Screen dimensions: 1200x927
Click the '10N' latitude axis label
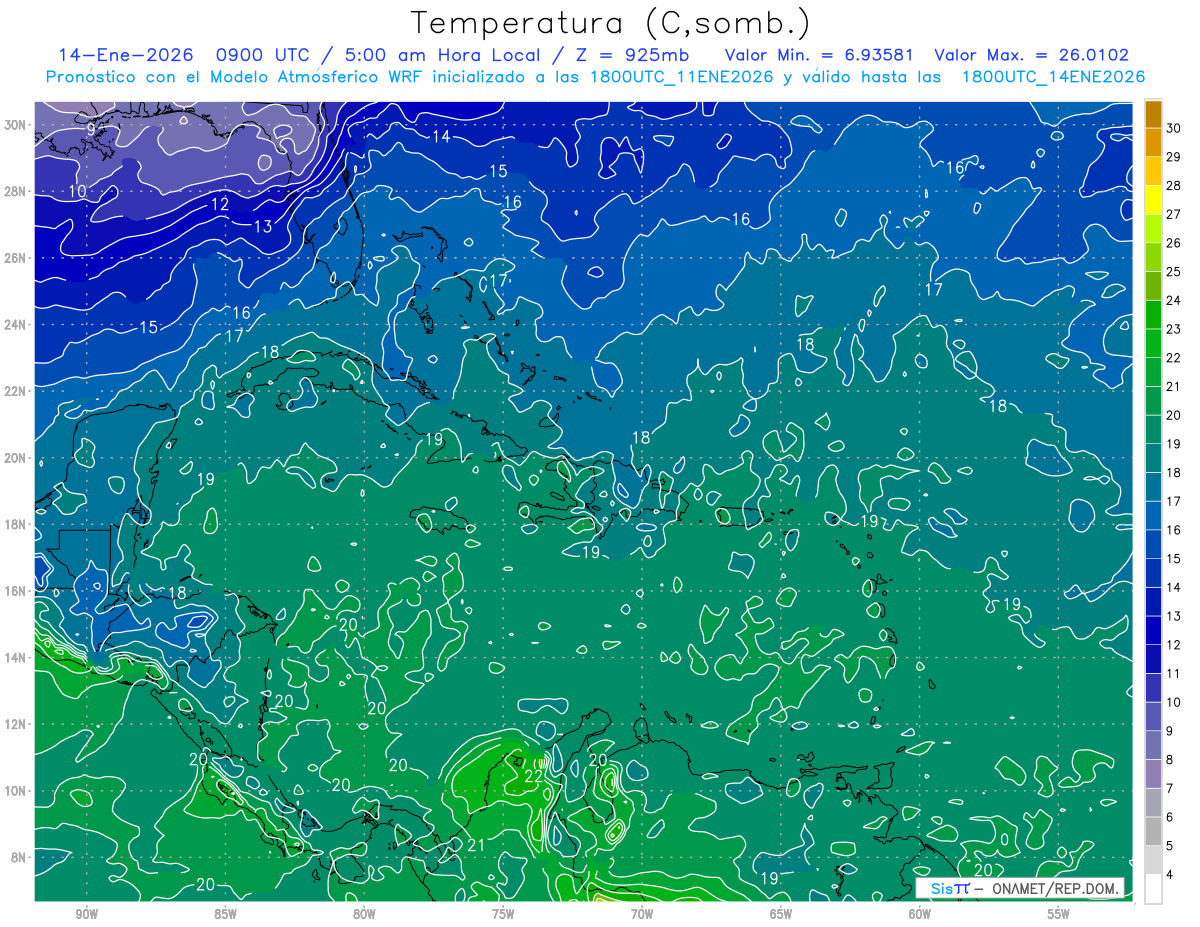(x=16, y=790)
